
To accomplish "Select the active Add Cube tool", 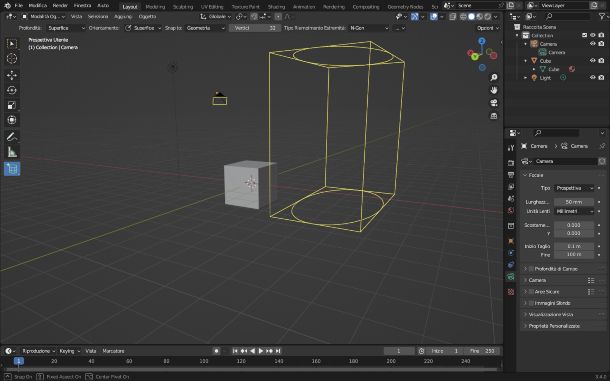I will click(x=12, y=169).
